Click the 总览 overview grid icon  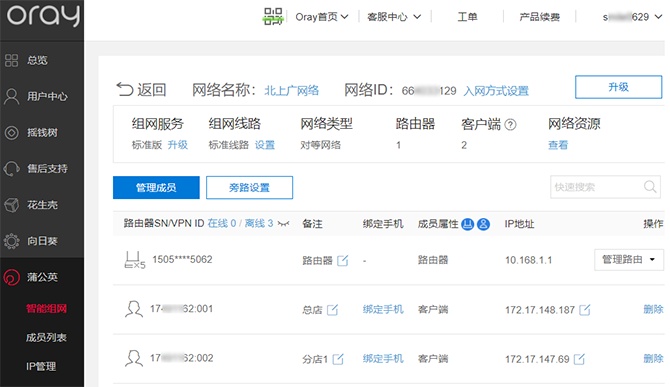click(12, 60)
